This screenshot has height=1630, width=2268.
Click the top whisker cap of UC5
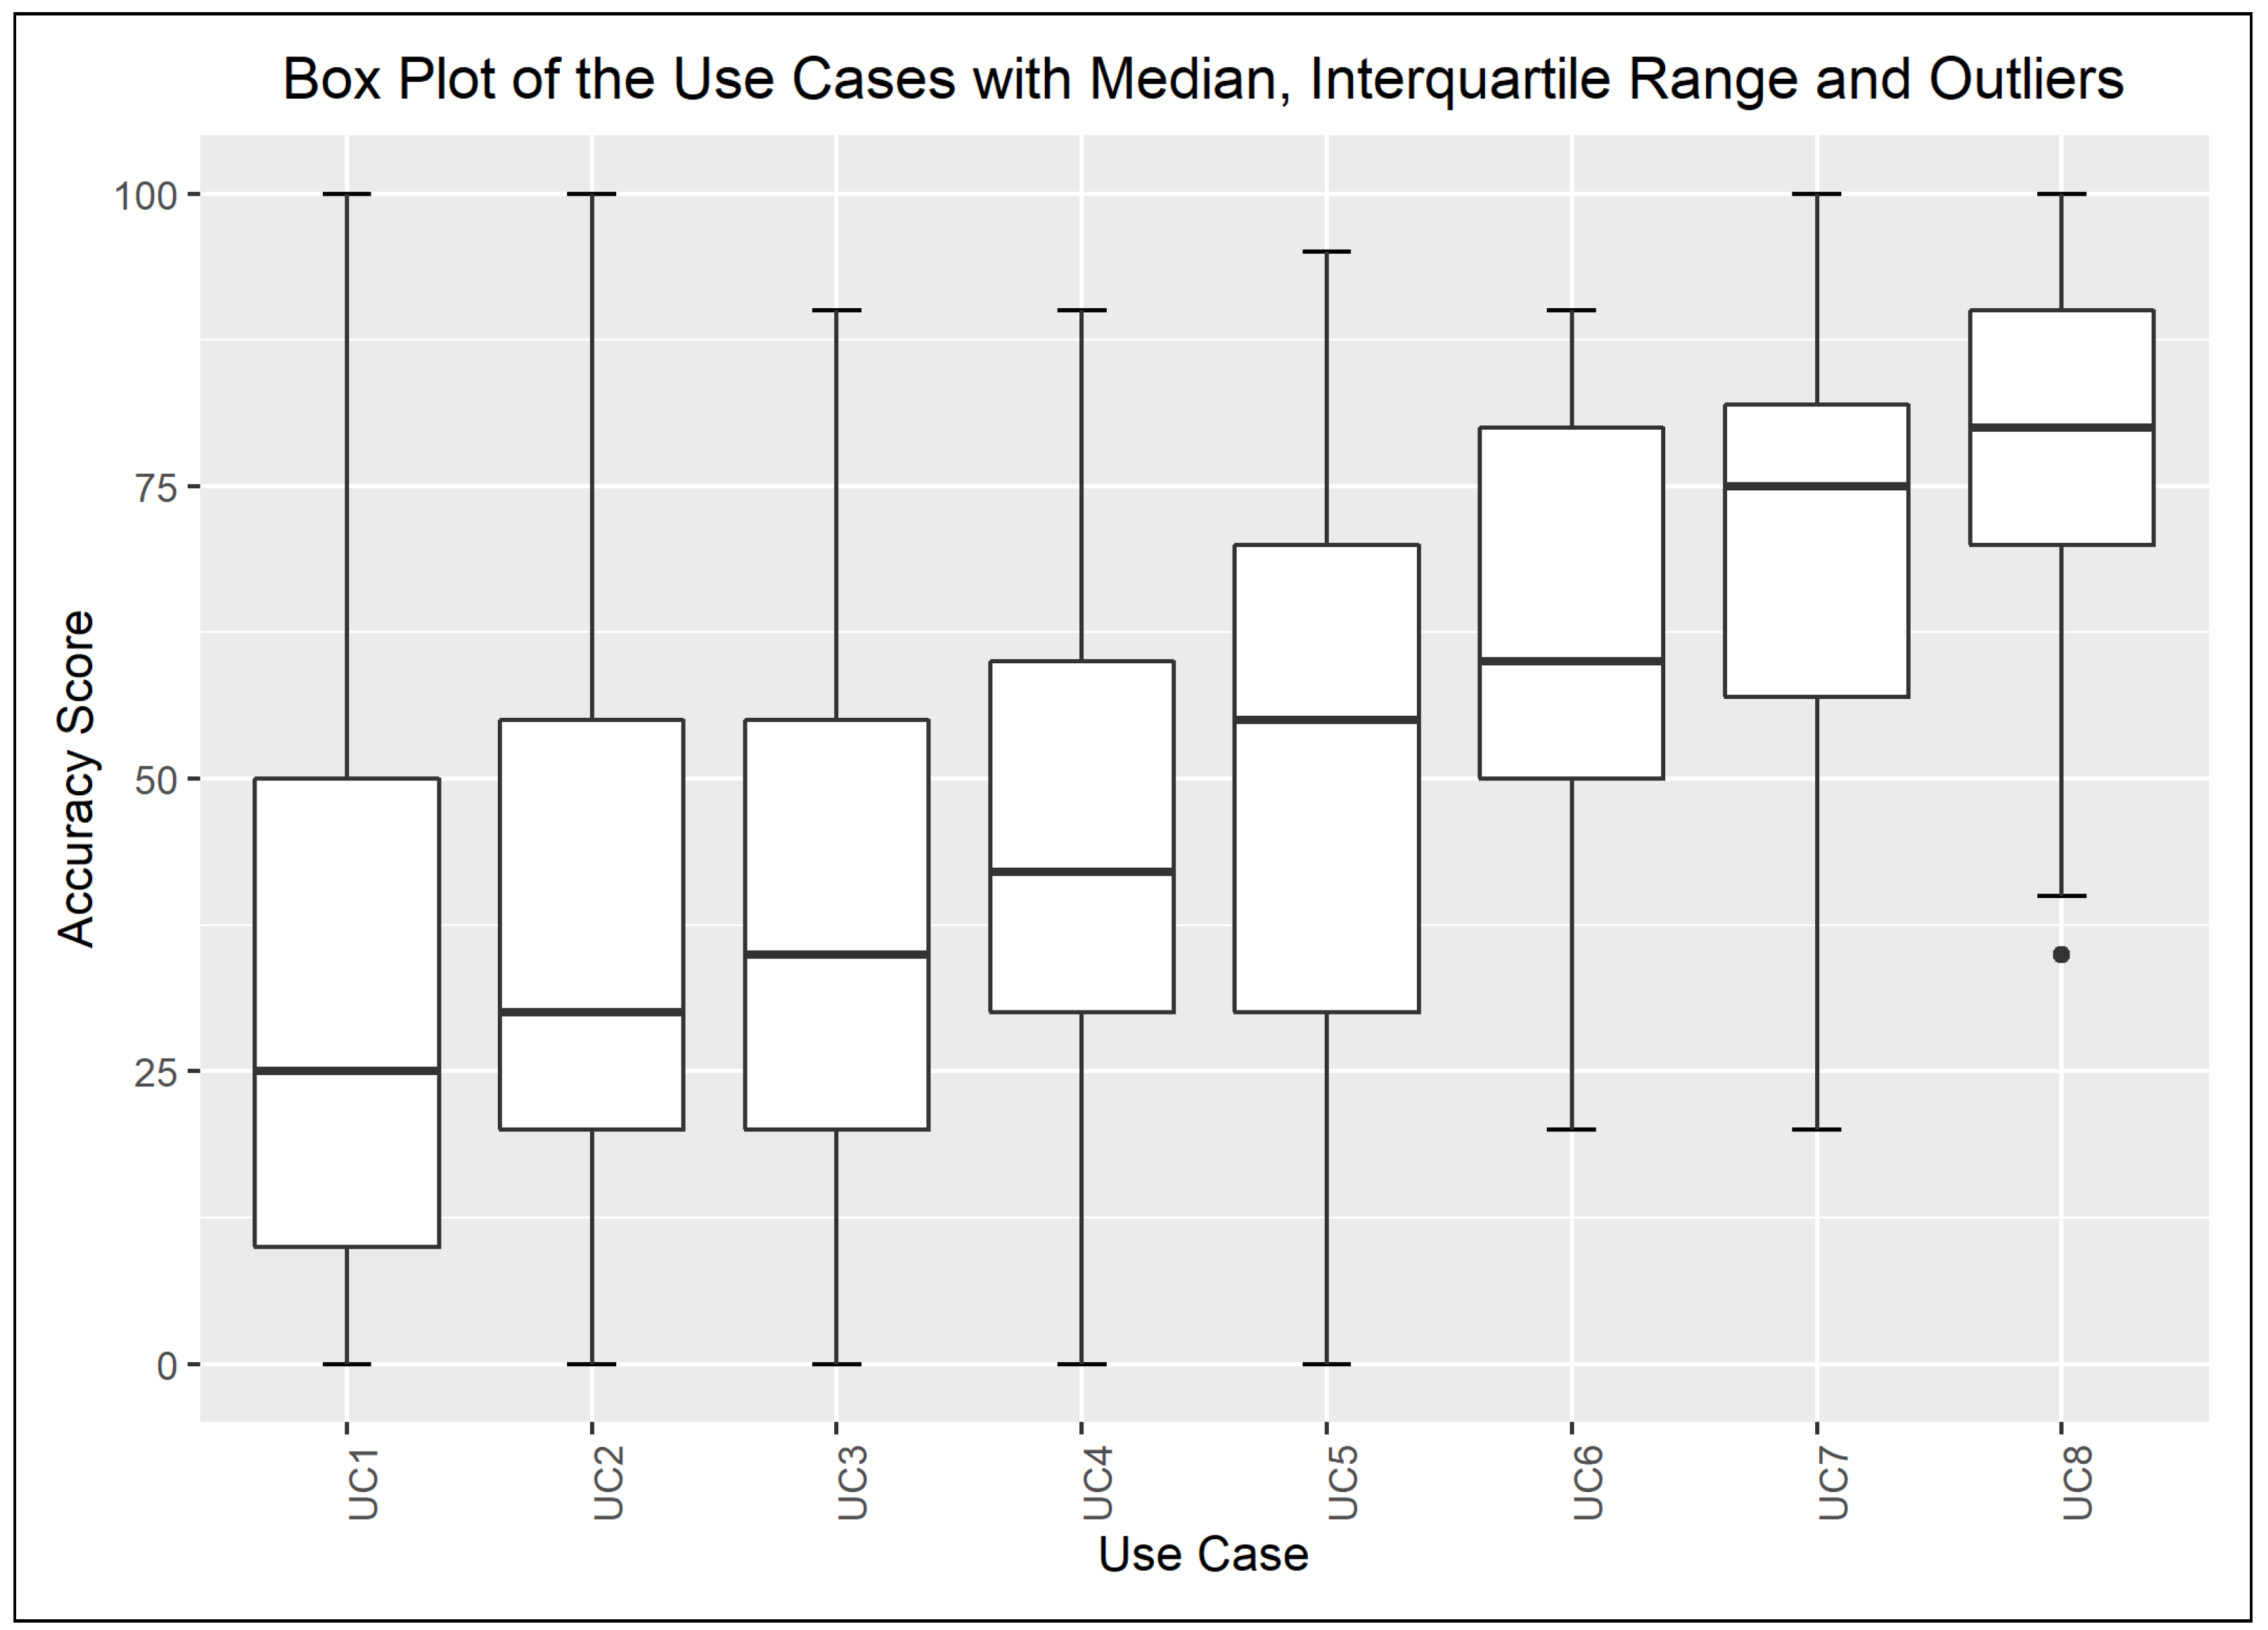1326,252
